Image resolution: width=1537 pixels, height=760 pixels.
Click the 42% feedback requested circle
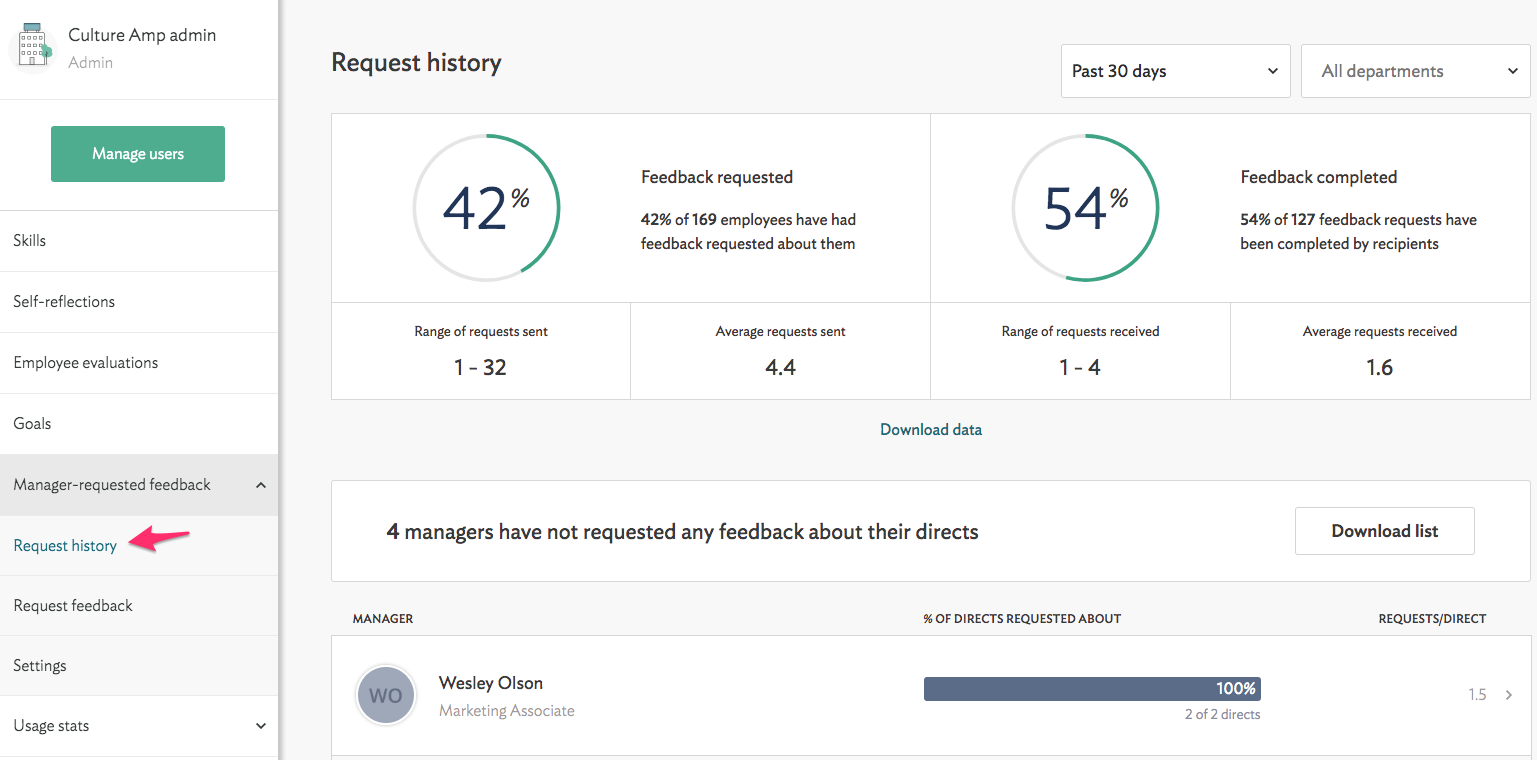[x=486, y=208]
